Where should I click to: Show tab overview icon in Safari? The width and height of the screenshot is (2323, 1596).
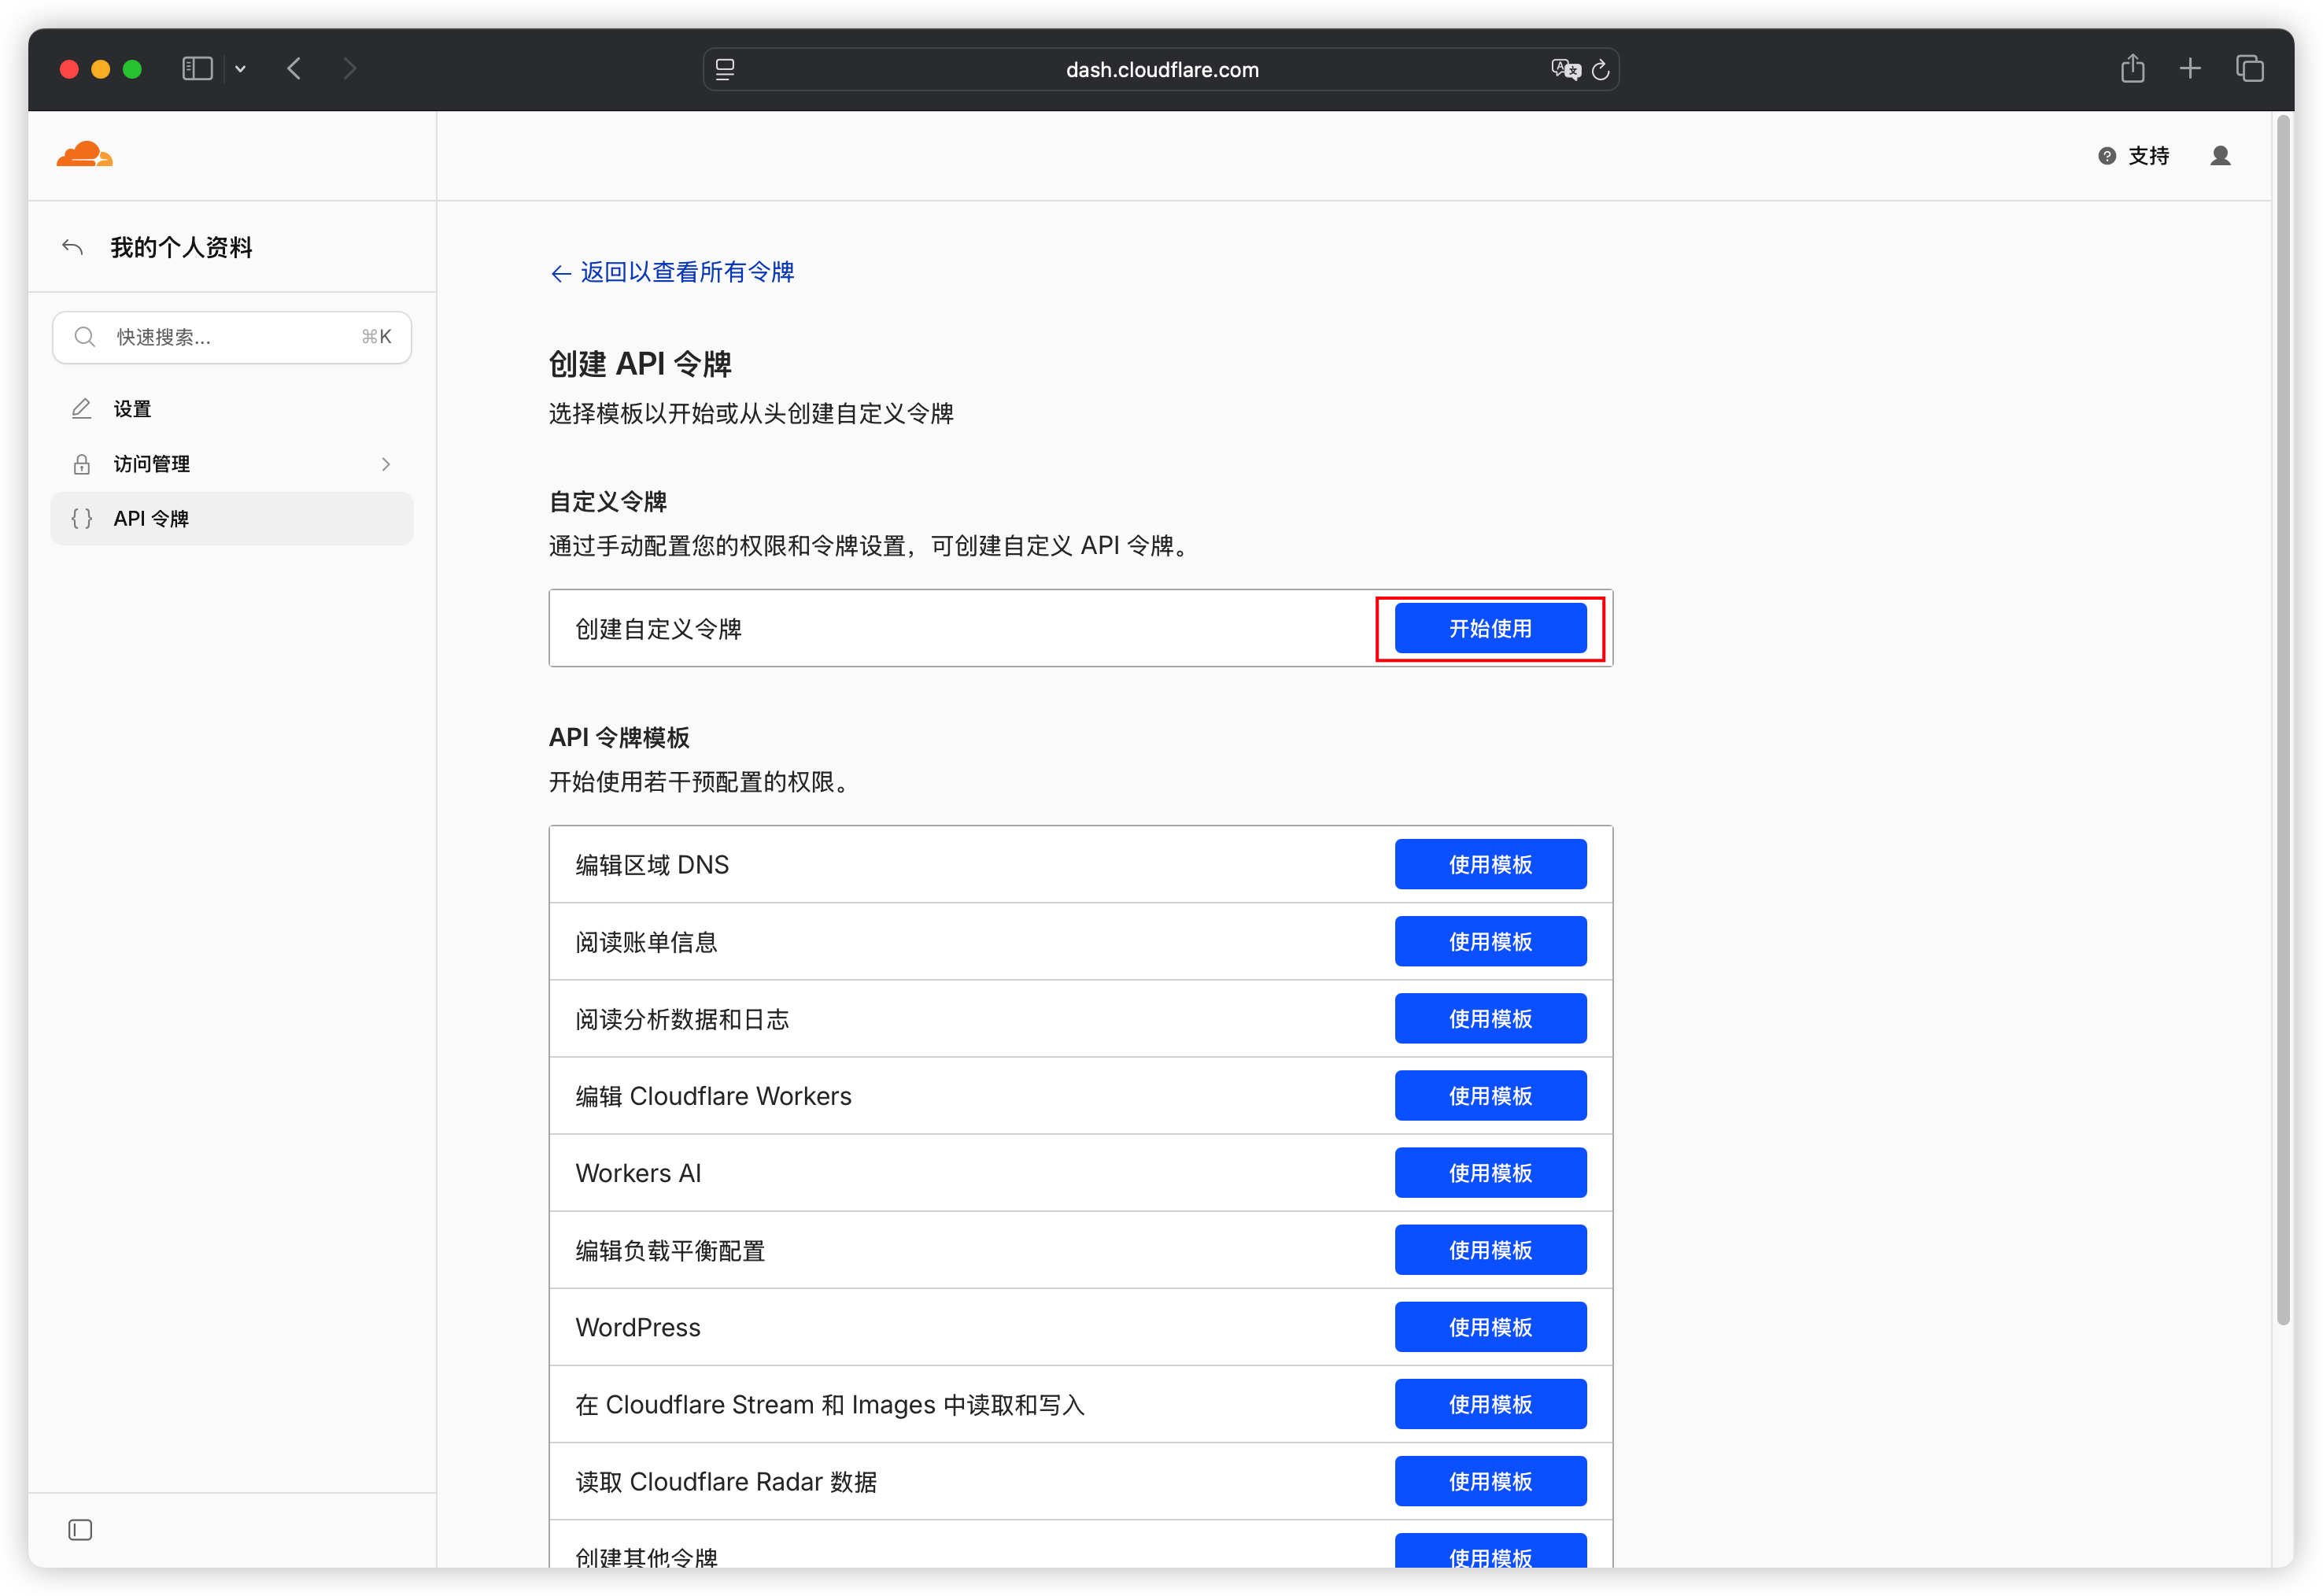click(x=2249, y=68)
